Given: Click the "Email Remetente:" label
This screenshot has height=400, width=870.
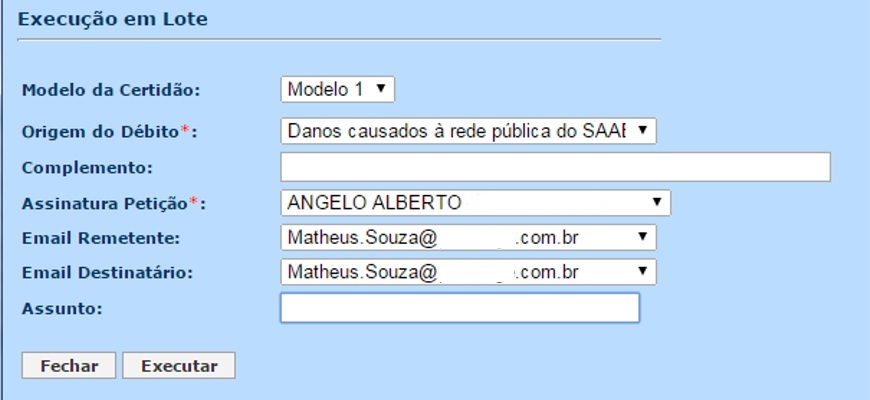Looking at the screenshot, I should coord(100,238).
